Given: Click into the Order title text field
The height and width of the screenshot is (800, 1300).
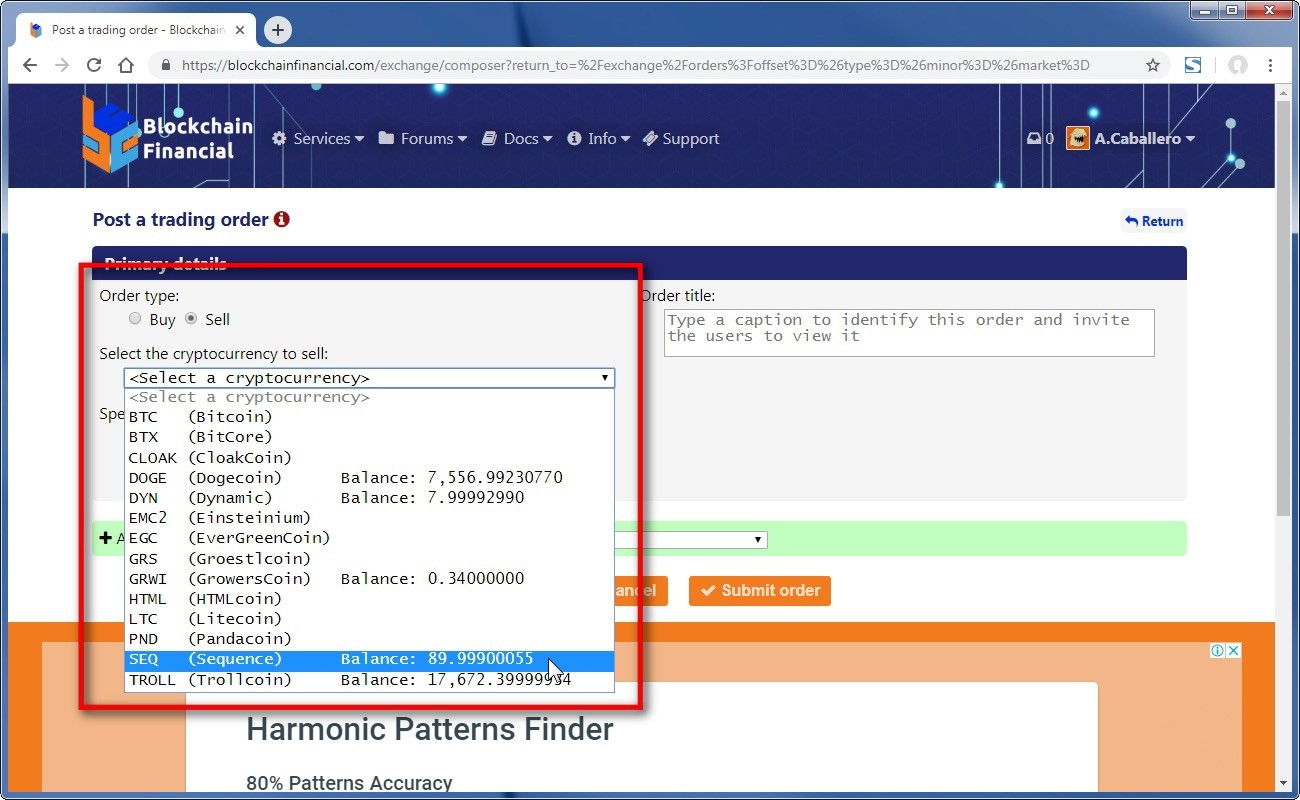Looking at the screenshot, I should pyautogui.click(x=908, y=332).
